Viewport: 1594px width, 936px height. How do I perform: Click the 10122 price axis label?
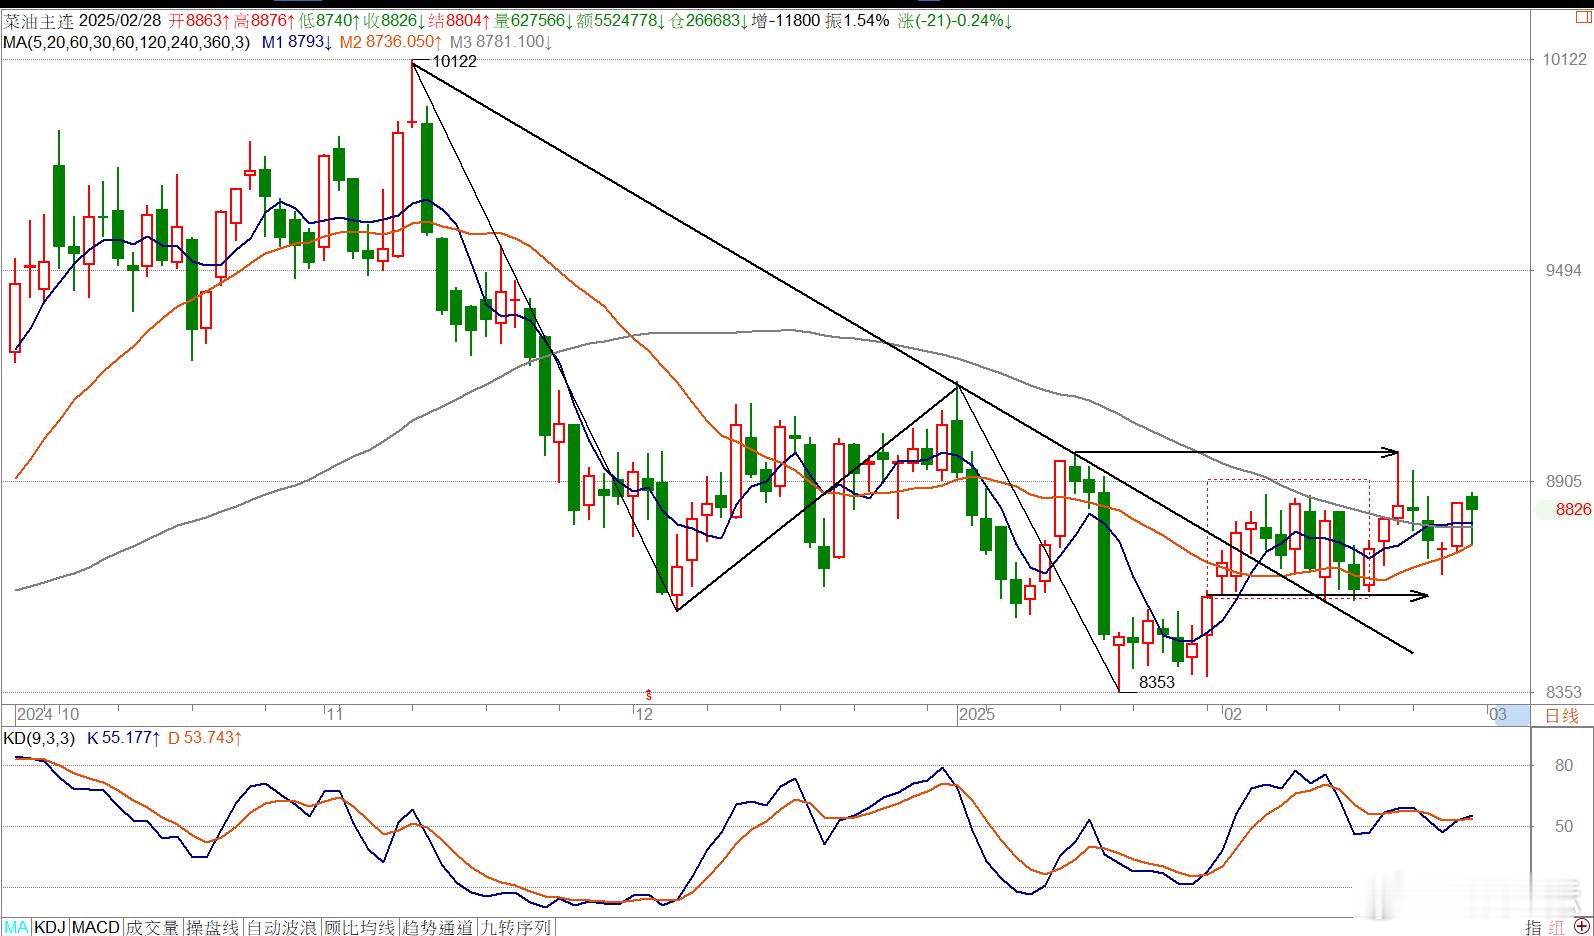[x=1564, y=60]
